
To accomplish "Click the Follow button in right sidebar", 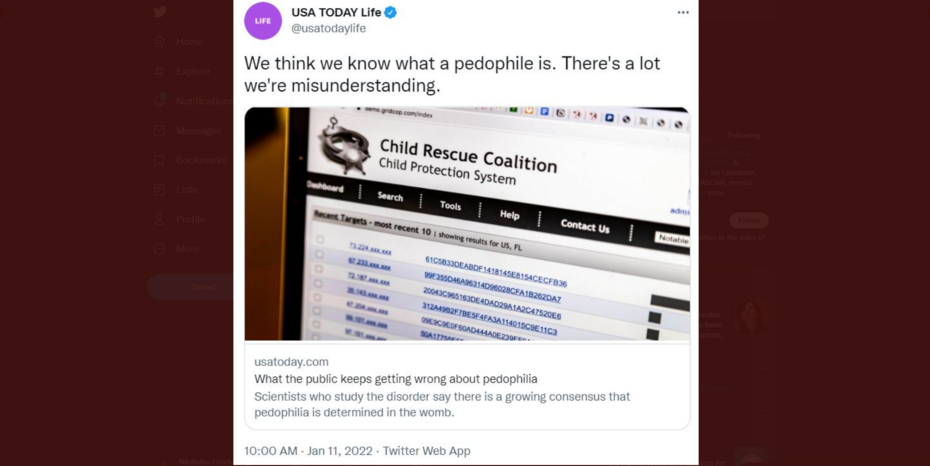I will click(x=748, y=220).
